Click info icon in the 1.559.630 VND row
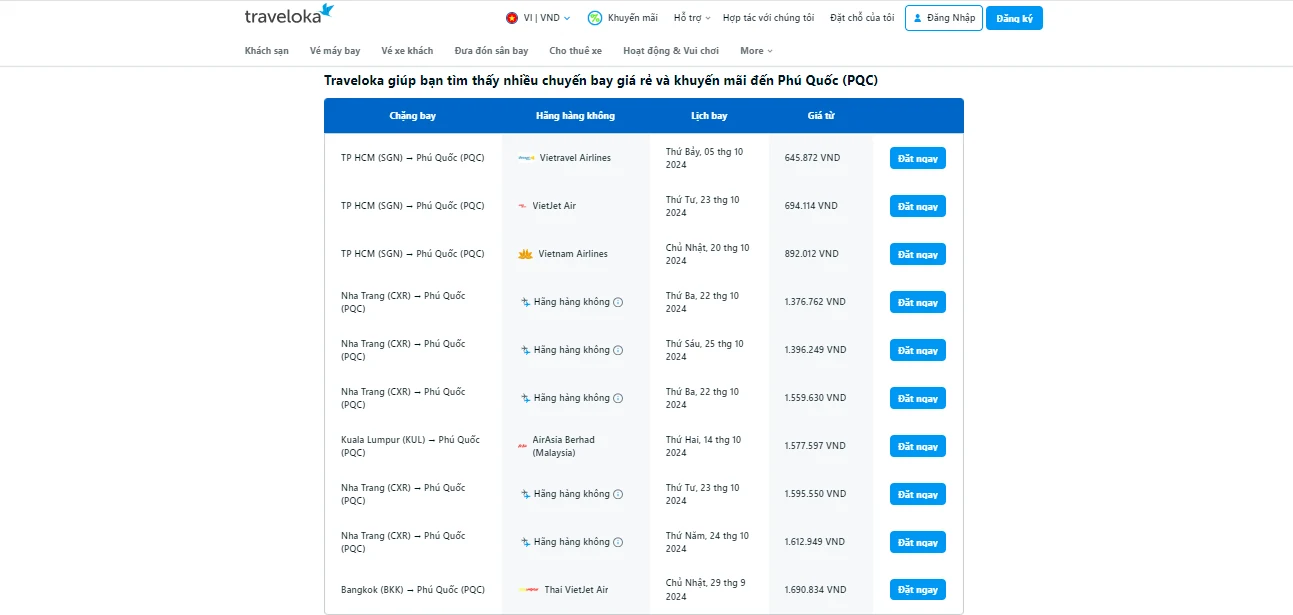The image size is (1293, 615). point(618,398)
